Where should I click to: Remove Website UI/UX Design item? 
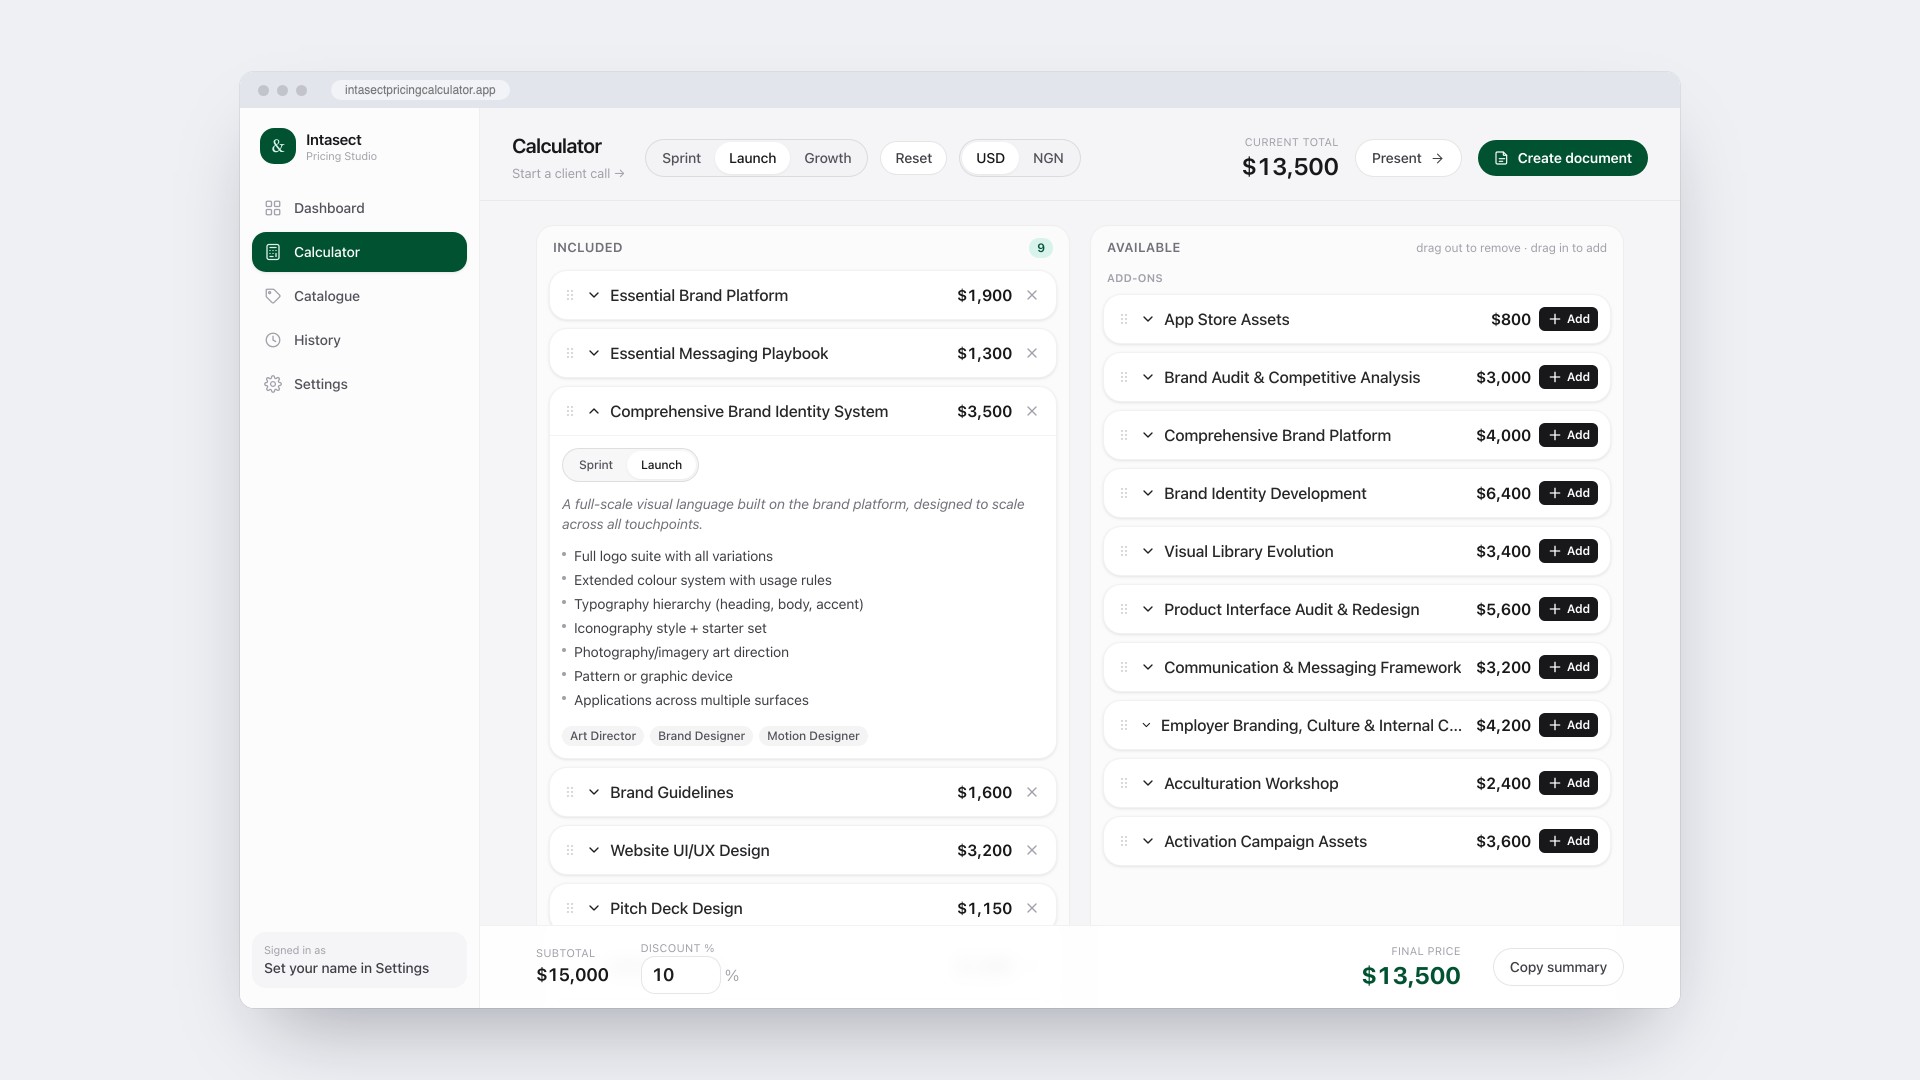pos(1032,850)
